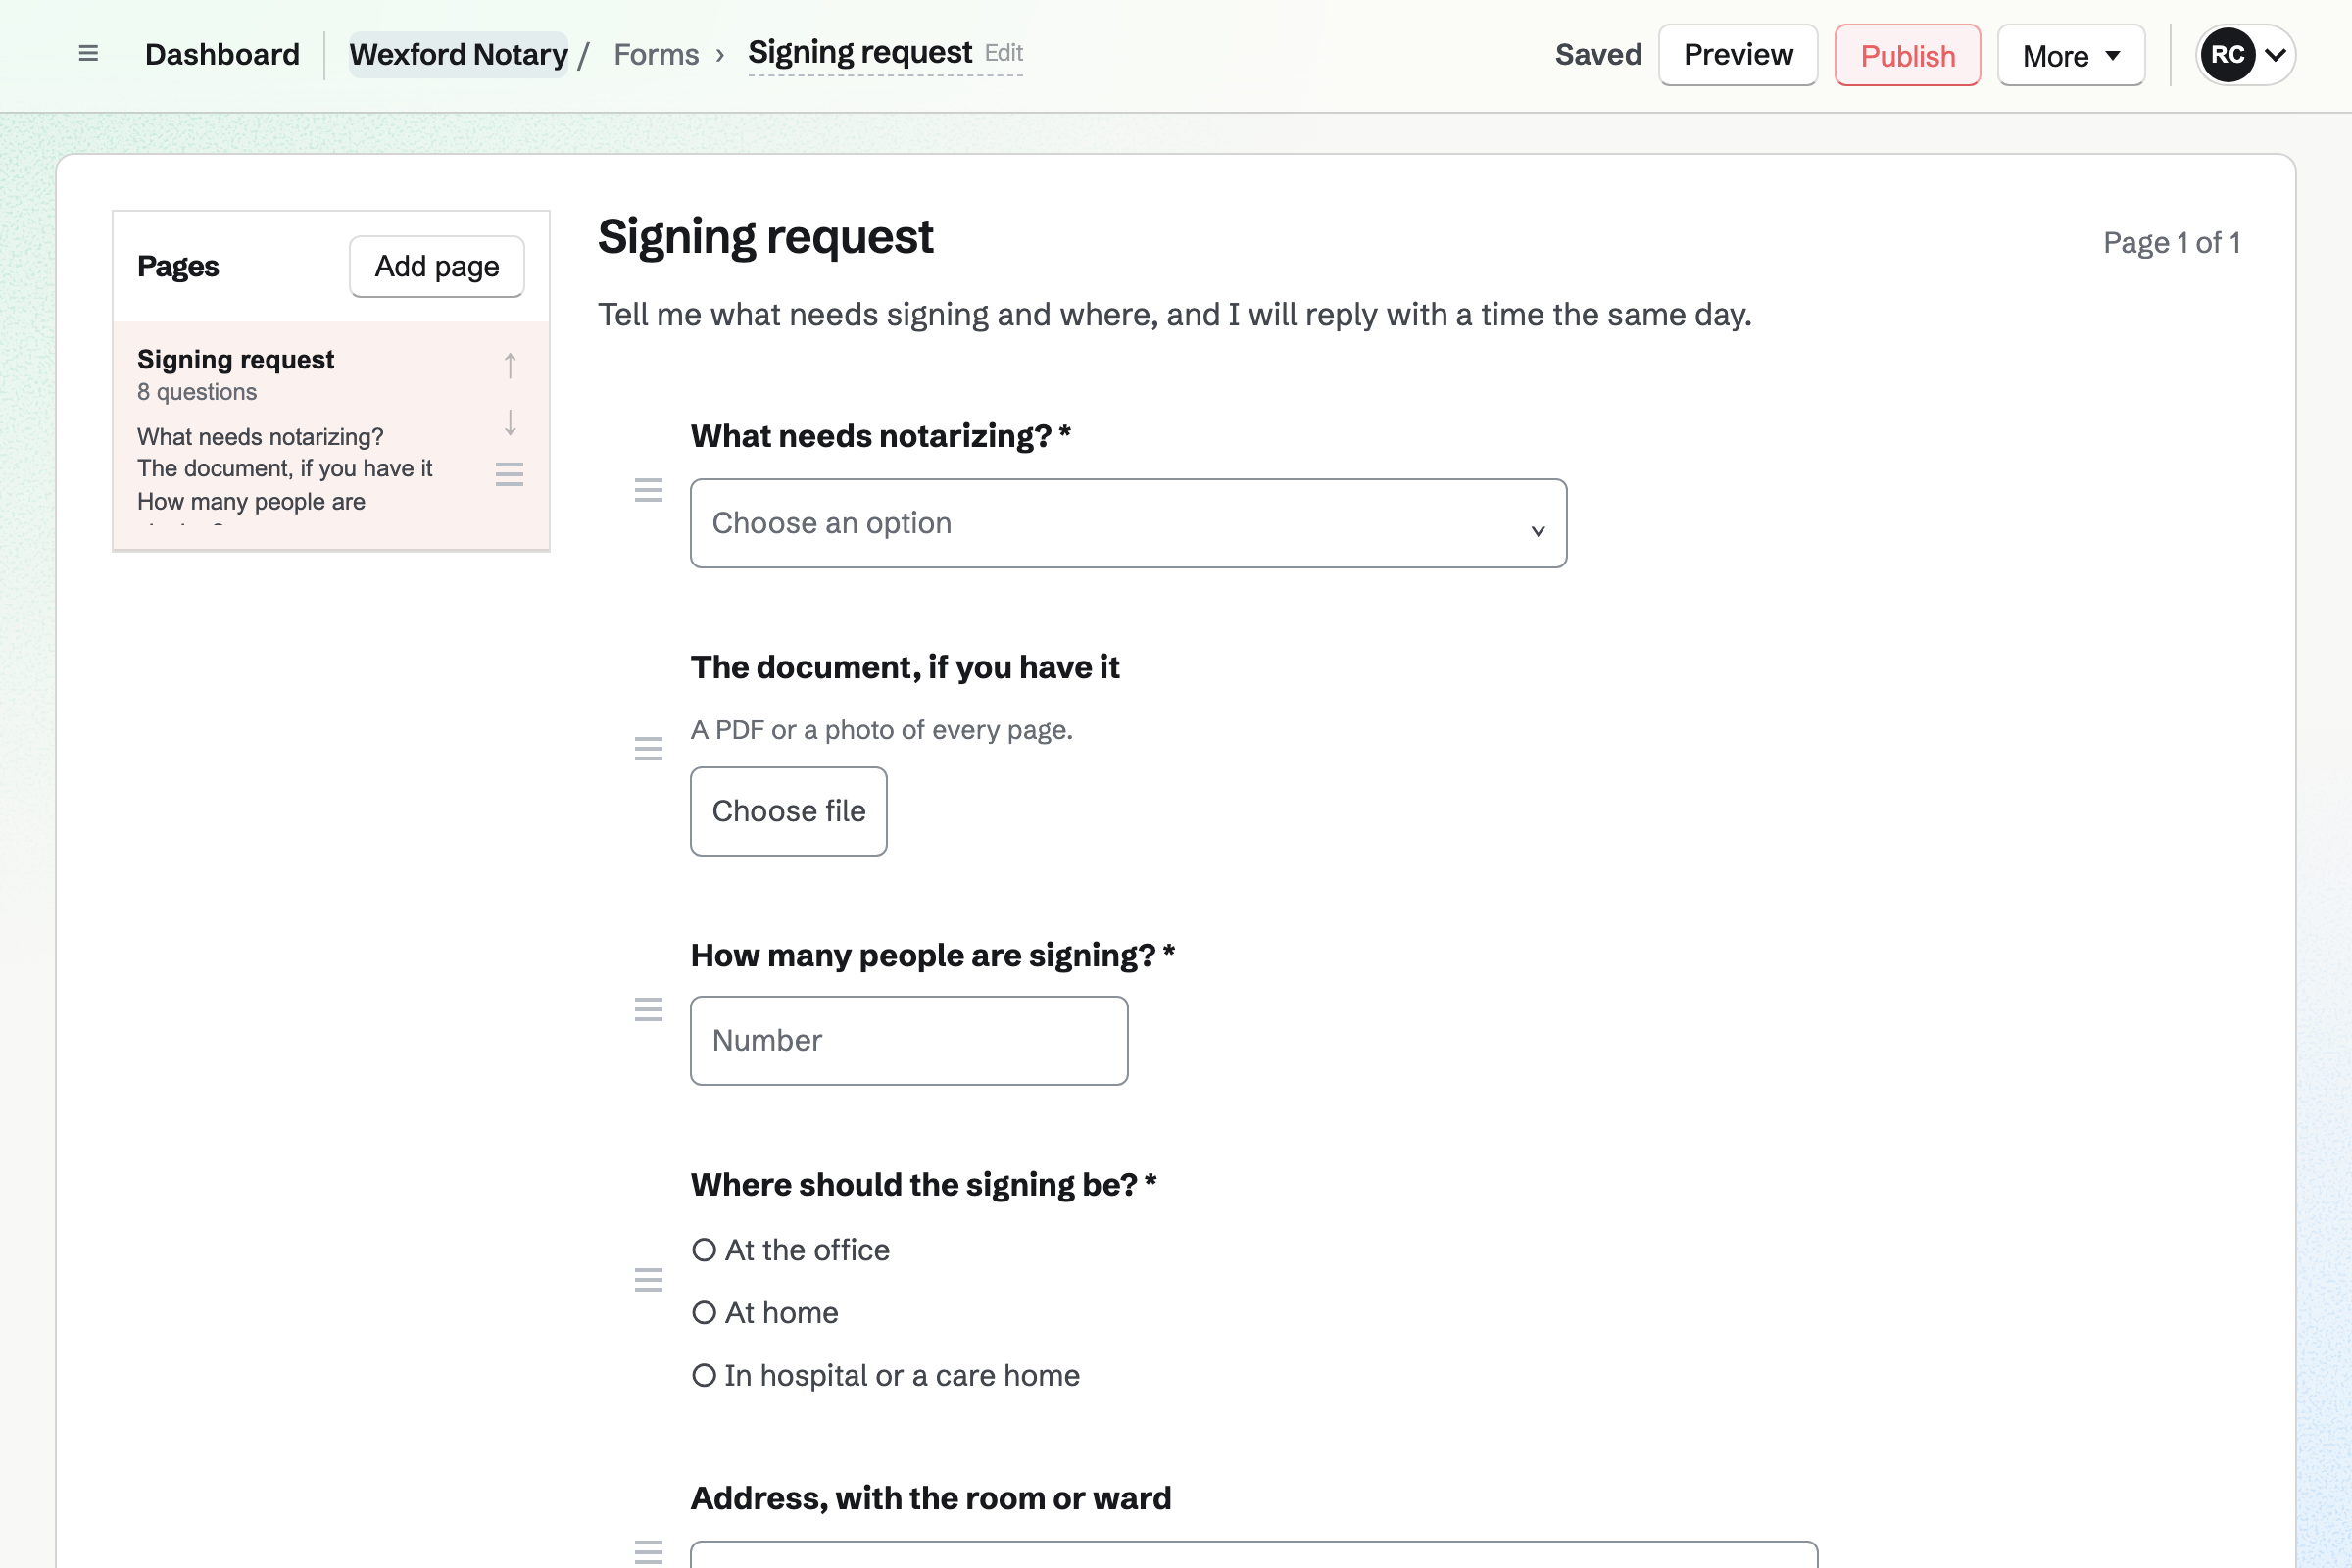Click drag handle beside the document upload question

pyautogui.click(x=649, y=749)
